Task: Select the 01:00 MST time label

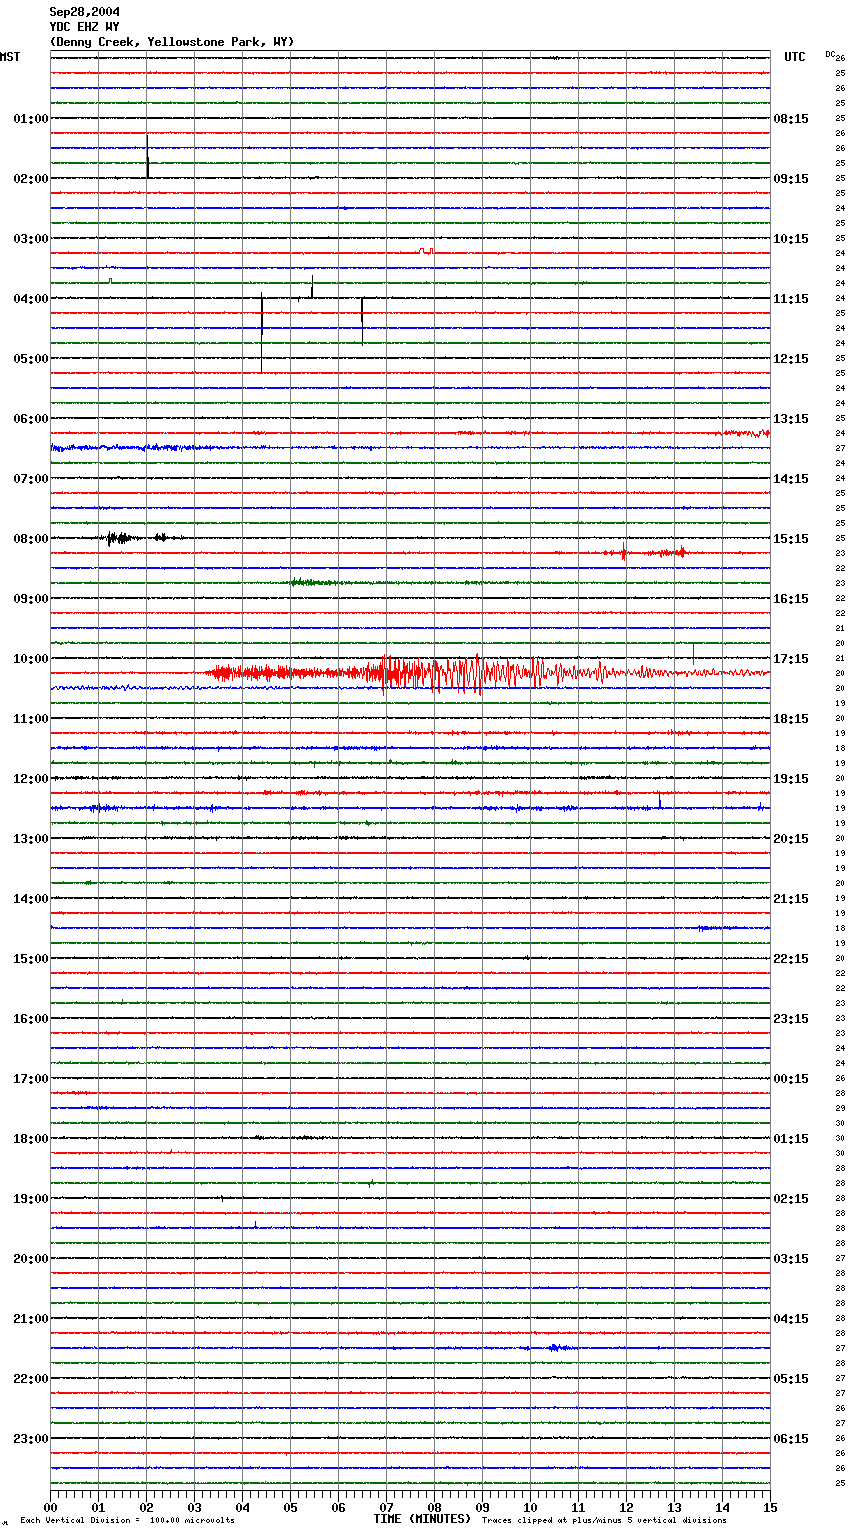Action: tap(31, 119)
